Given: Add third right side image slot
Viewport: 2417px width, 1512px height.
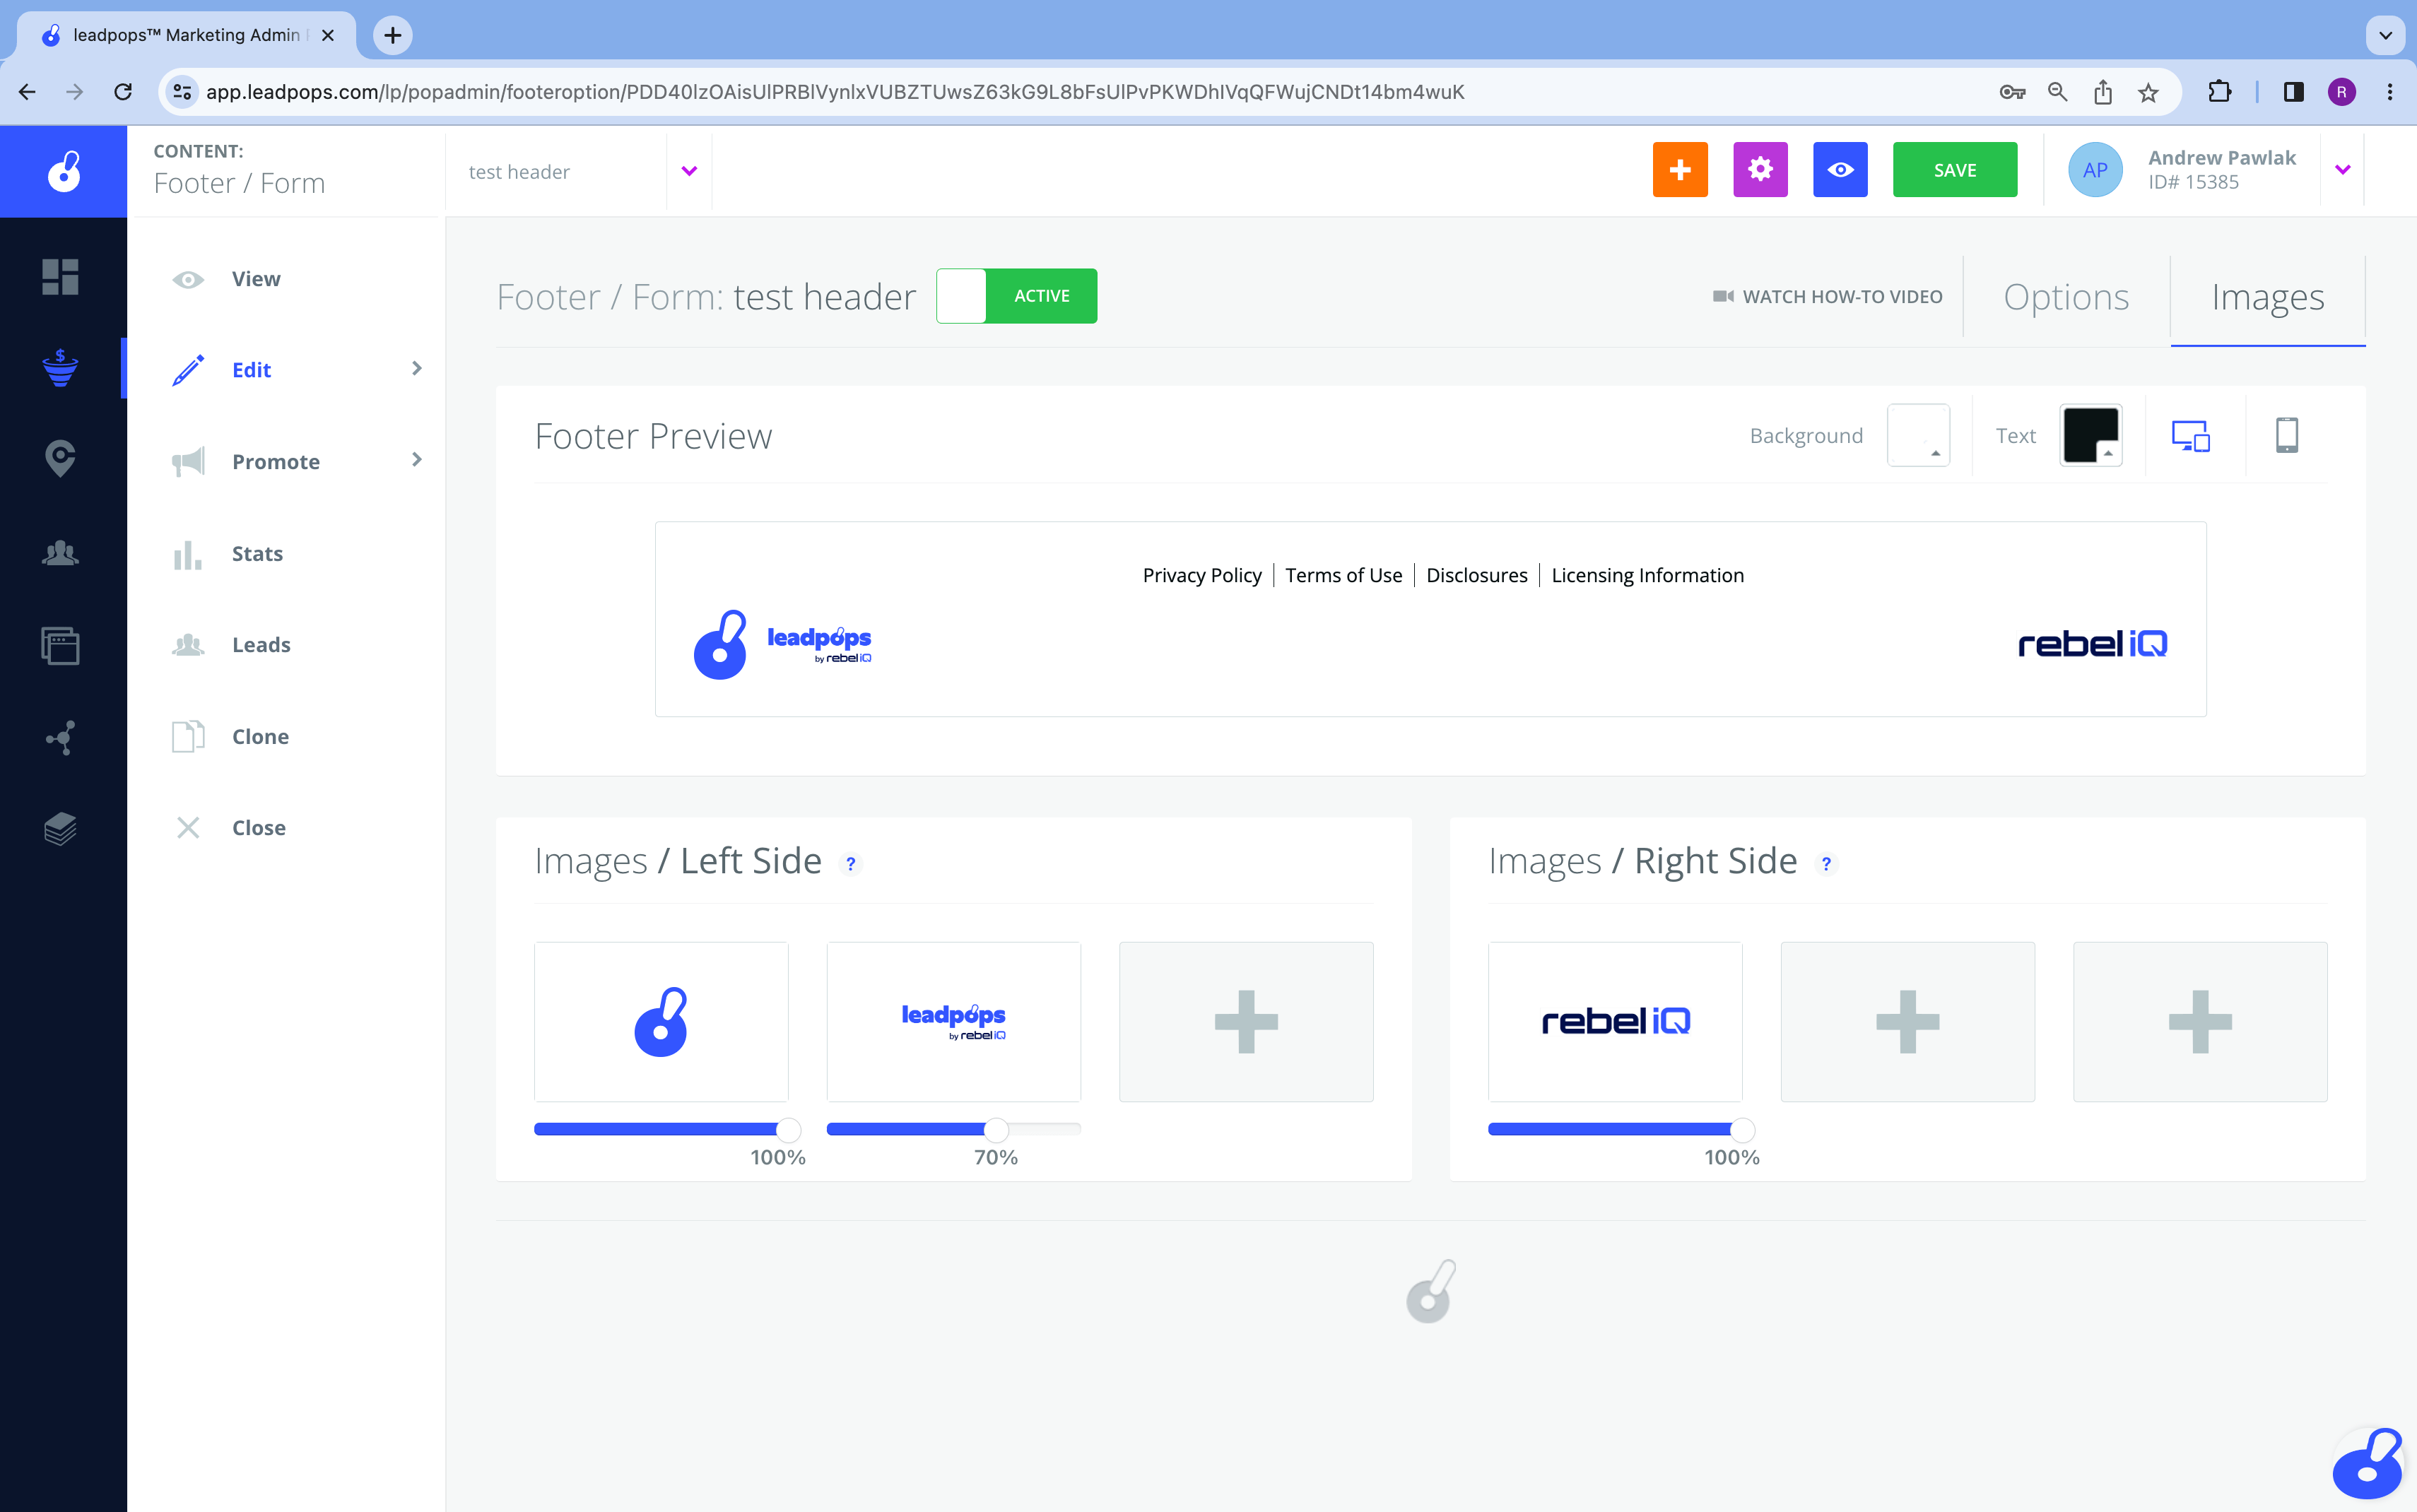Looking at the screenshot, I should pyautogui.click(x=2200, y=1021).
